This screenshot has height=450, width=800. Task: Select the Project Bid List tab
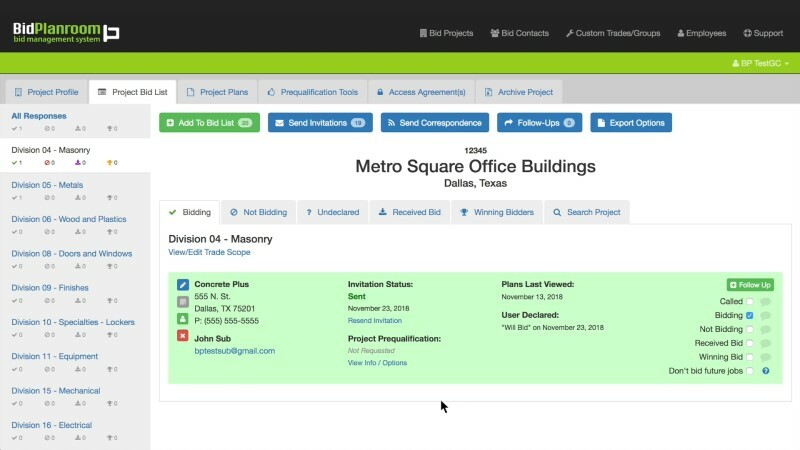coord(132,92)
